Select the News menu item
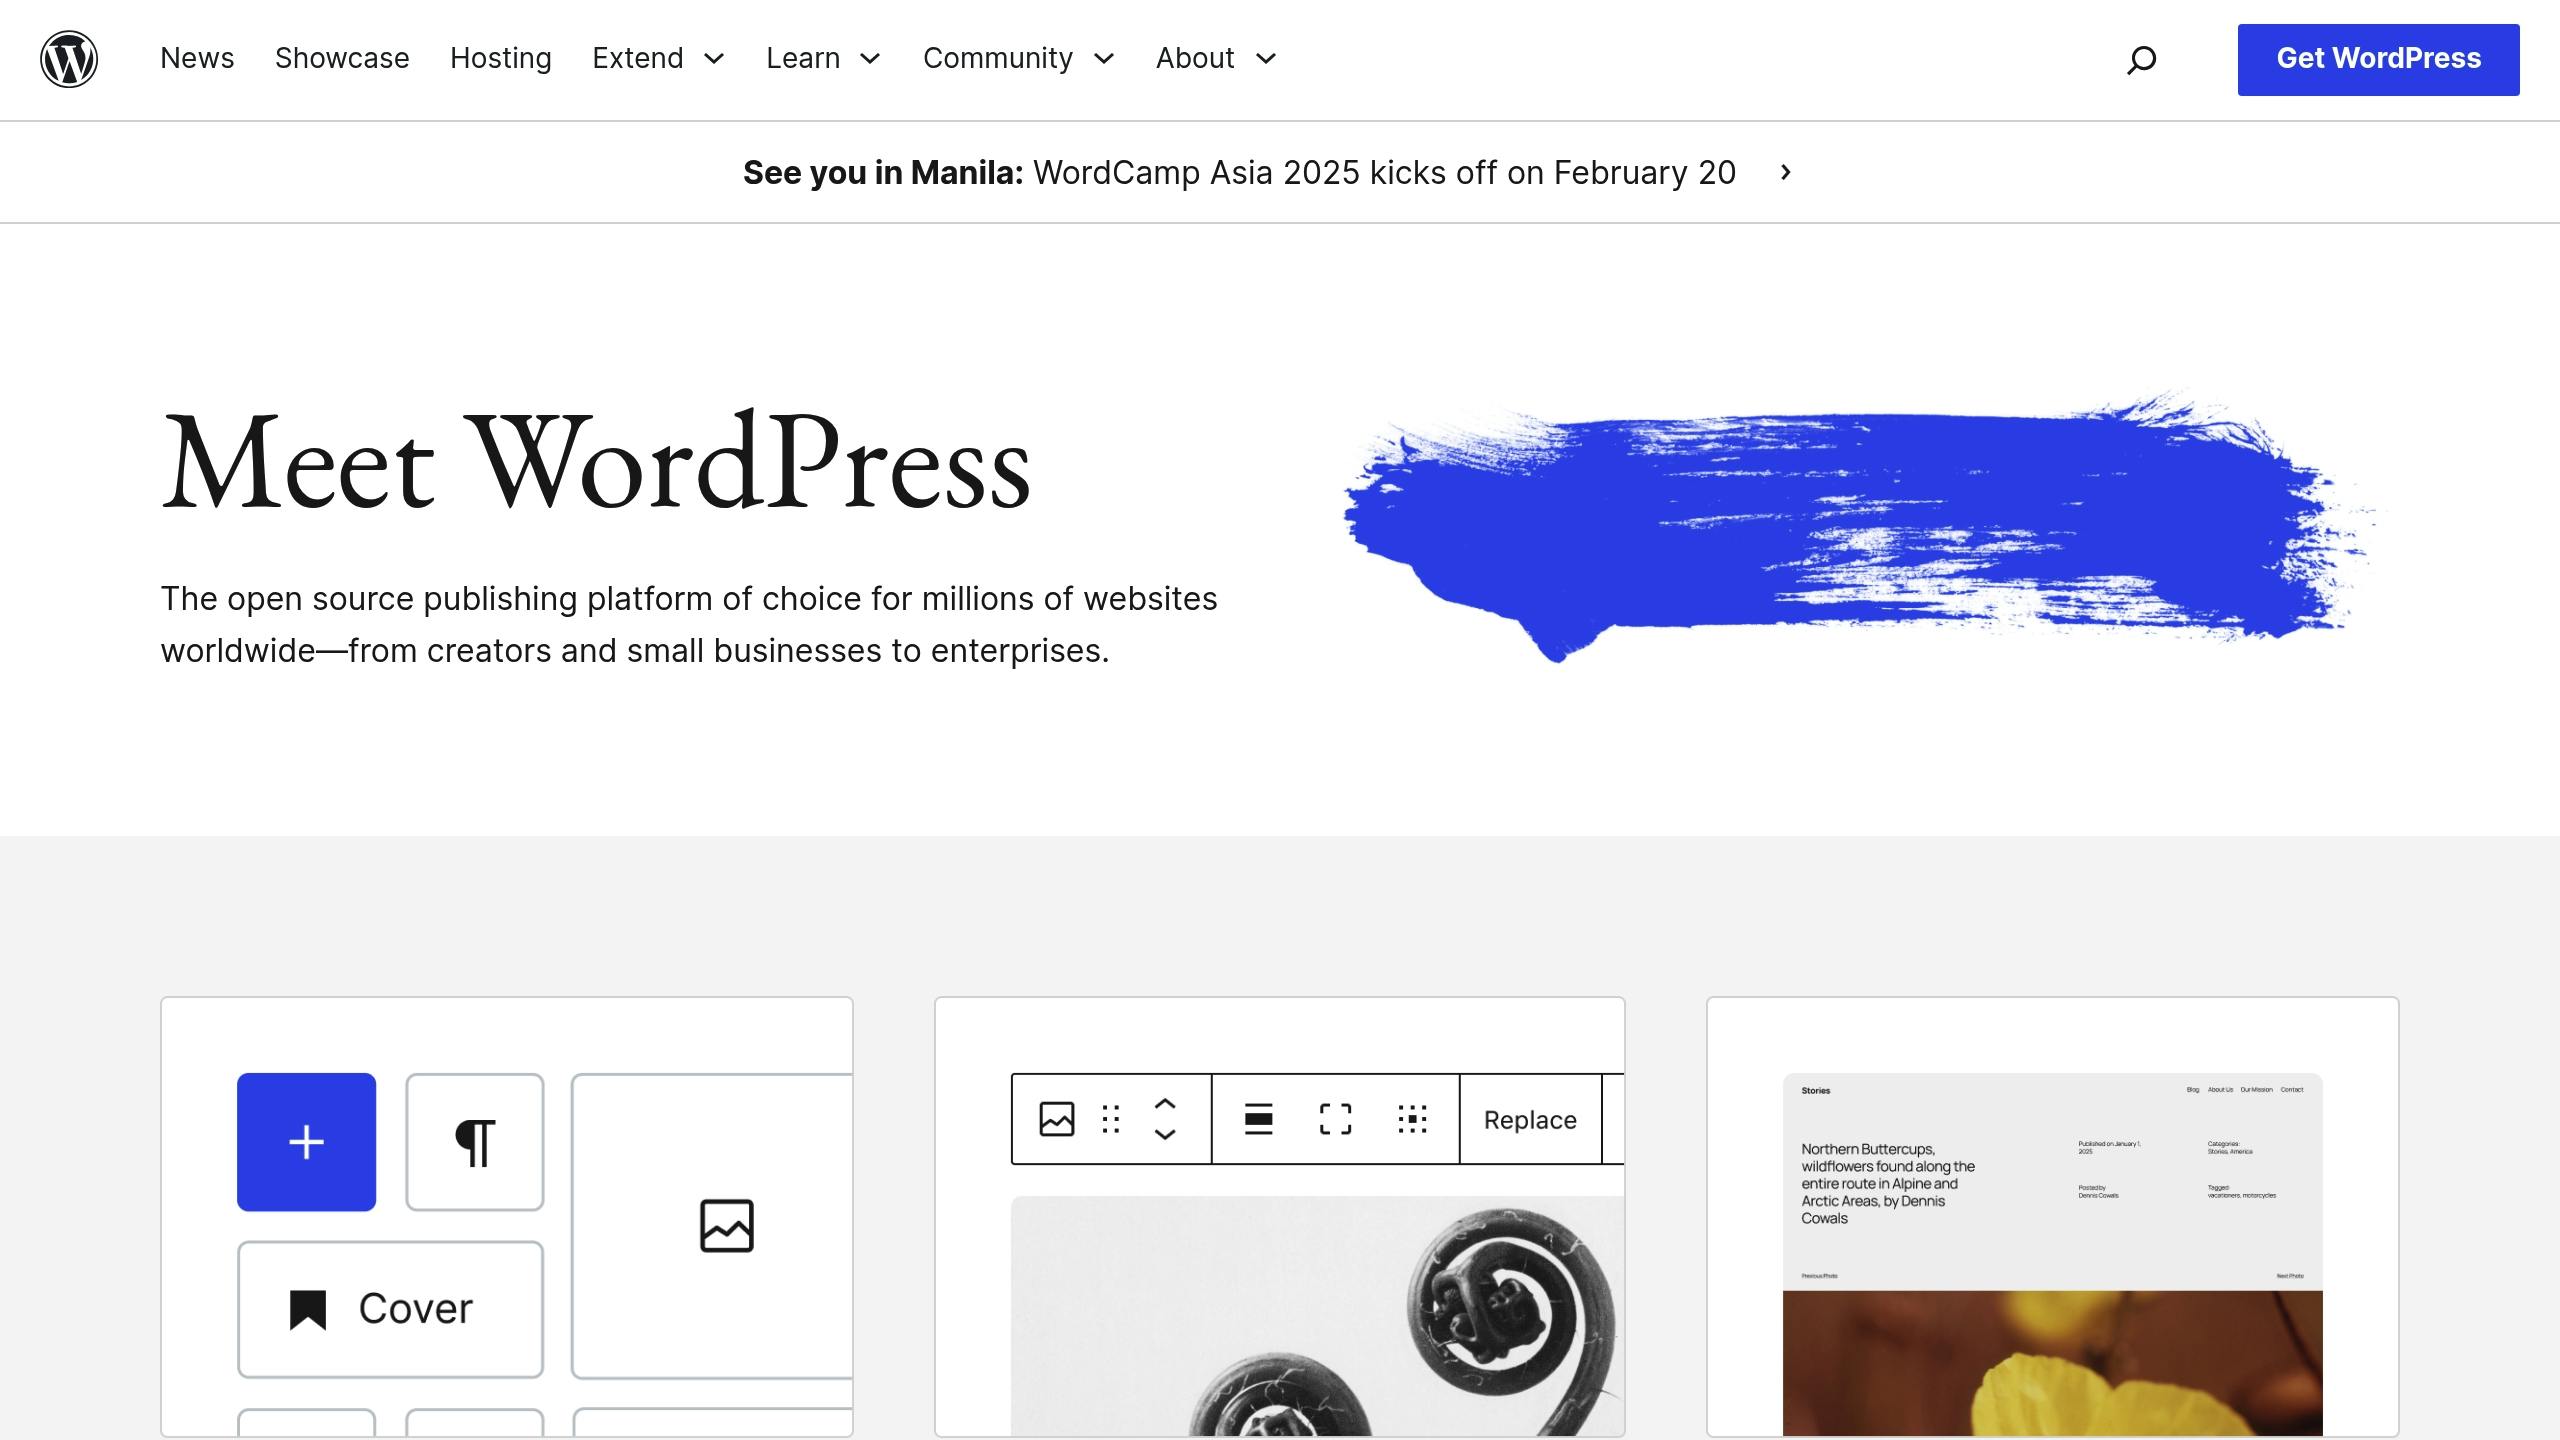This screenshot has height=1440, width=2560. click(197, 58)
